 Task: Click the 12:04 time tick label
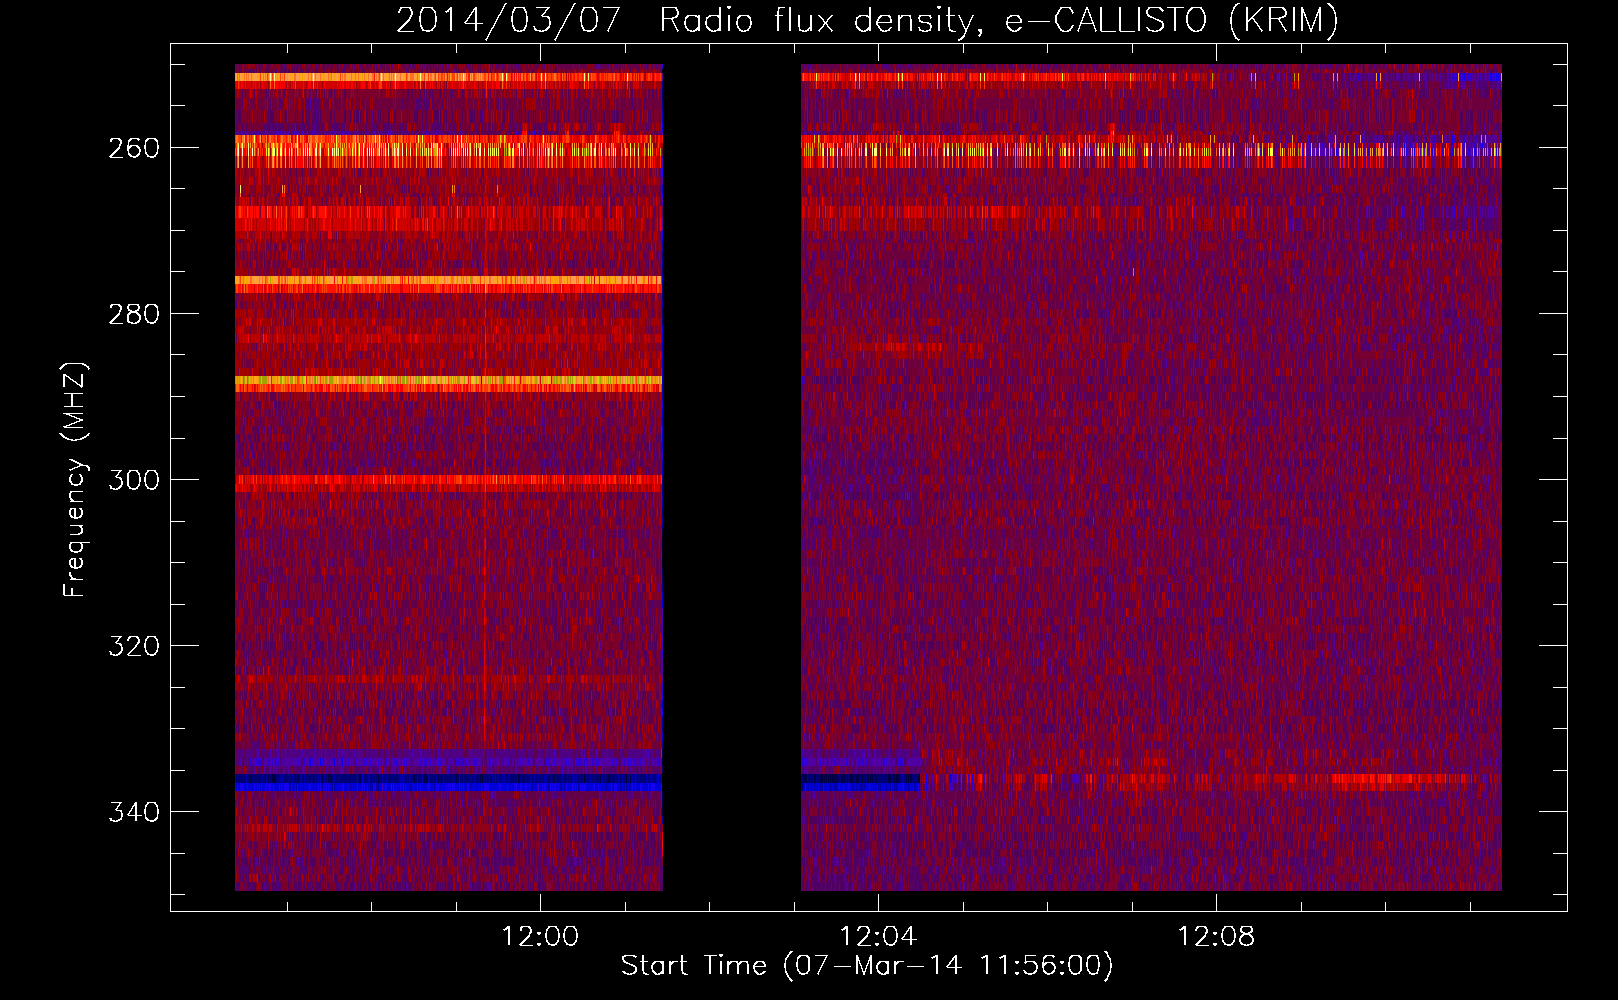click(878, 937)
